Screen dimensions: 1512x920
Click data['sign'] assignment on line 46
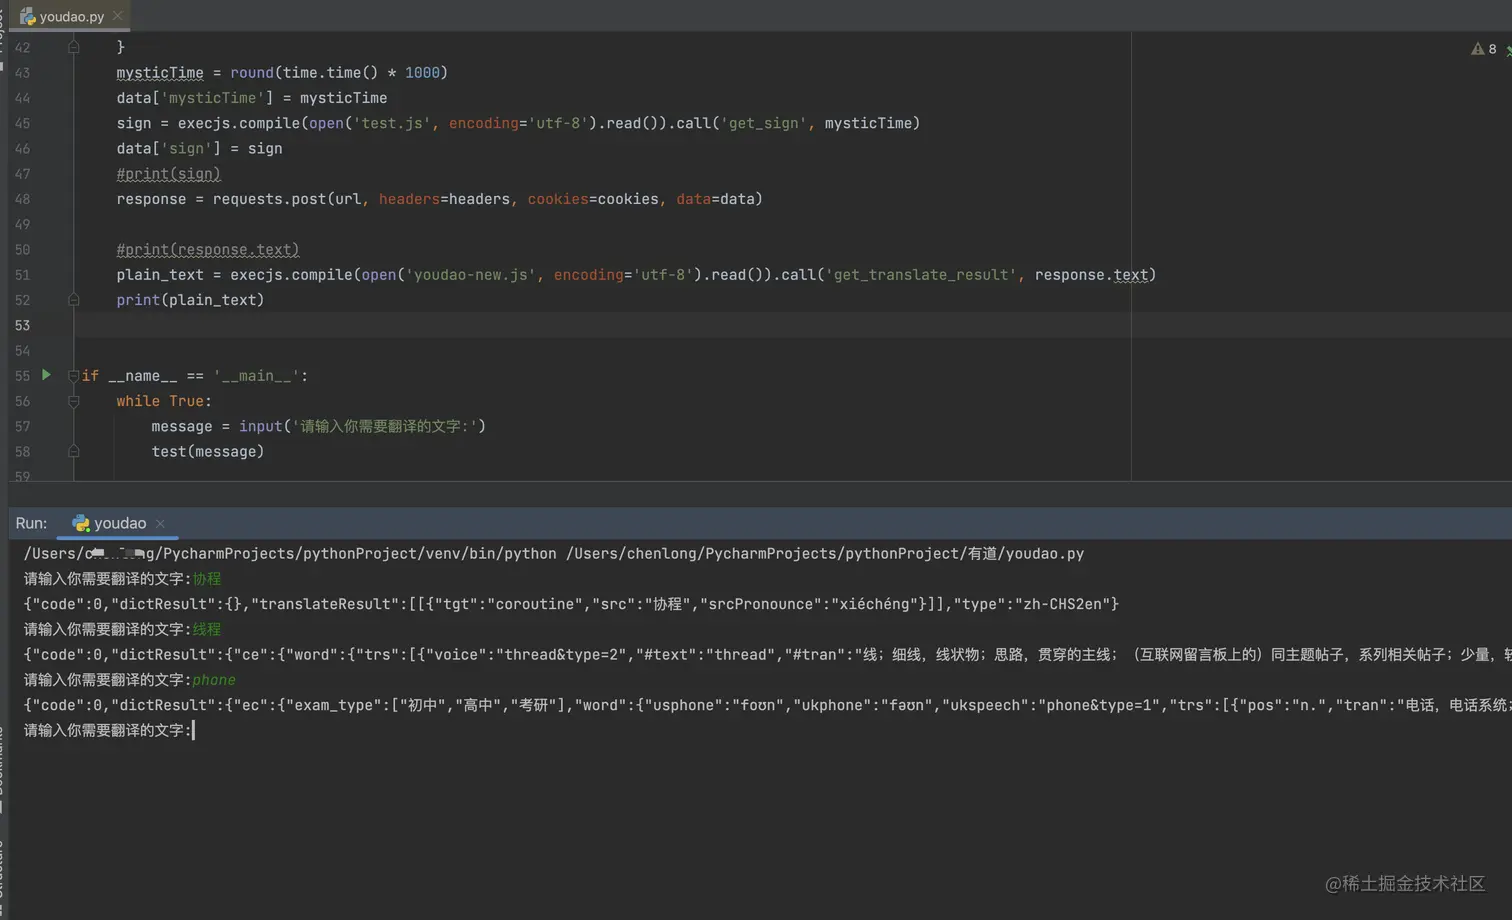(x=199, y=149)
